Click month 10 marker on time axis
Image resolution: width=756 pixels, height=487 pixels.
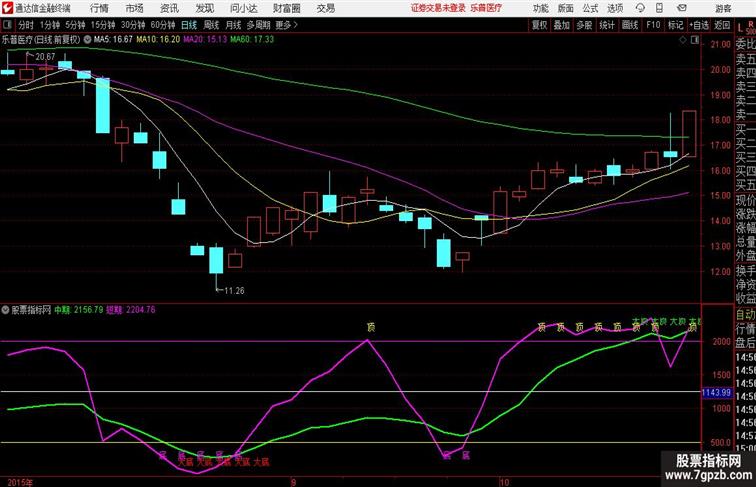tap(504, 482)
